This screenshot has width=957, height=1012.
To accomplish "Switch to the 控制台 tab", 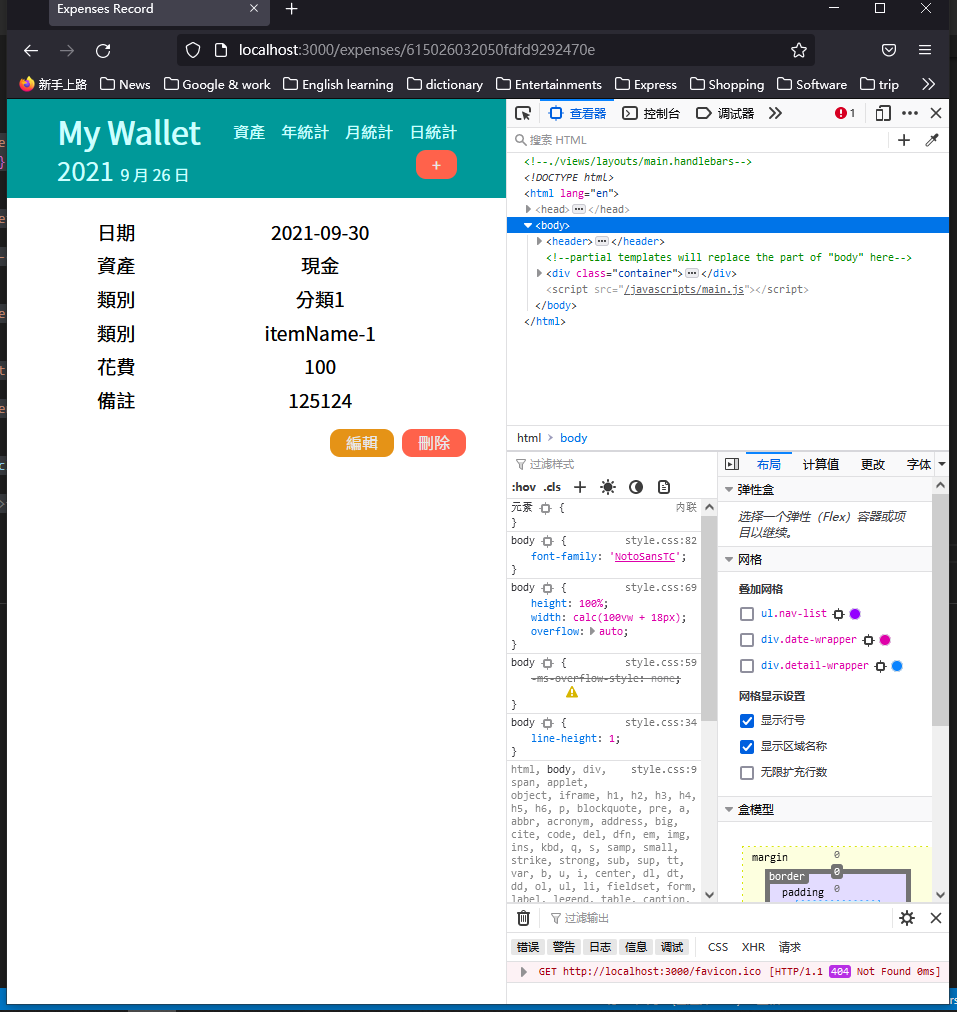I will 652,113.
